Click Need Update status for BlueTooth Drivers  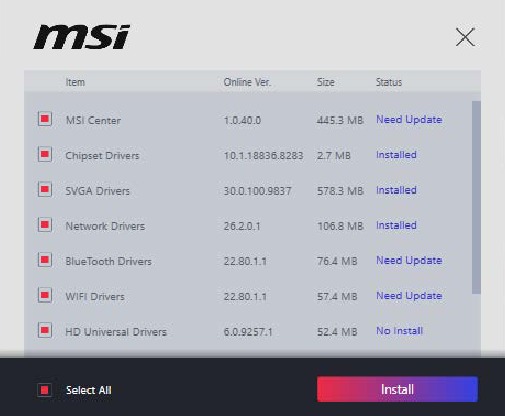pos(409,260)
